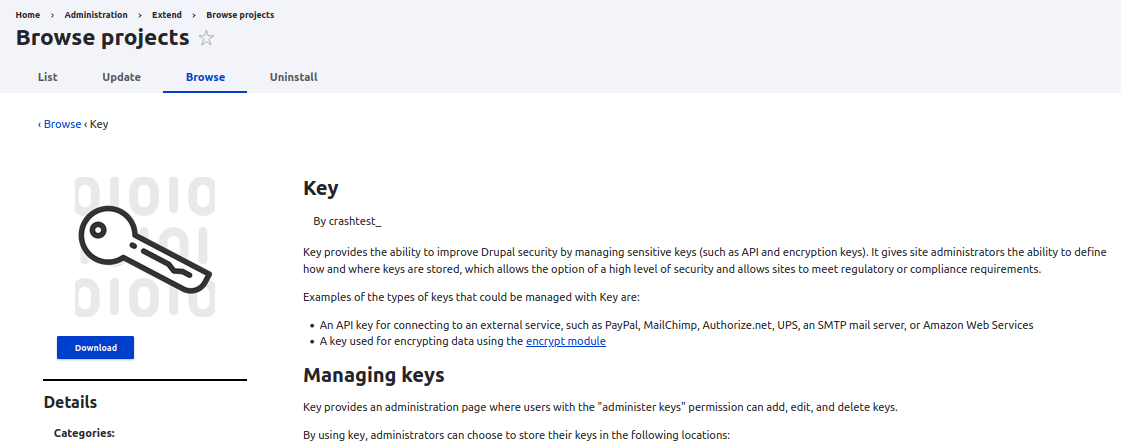Navigate to Administration breadcrumb

(x=96, y=15)
